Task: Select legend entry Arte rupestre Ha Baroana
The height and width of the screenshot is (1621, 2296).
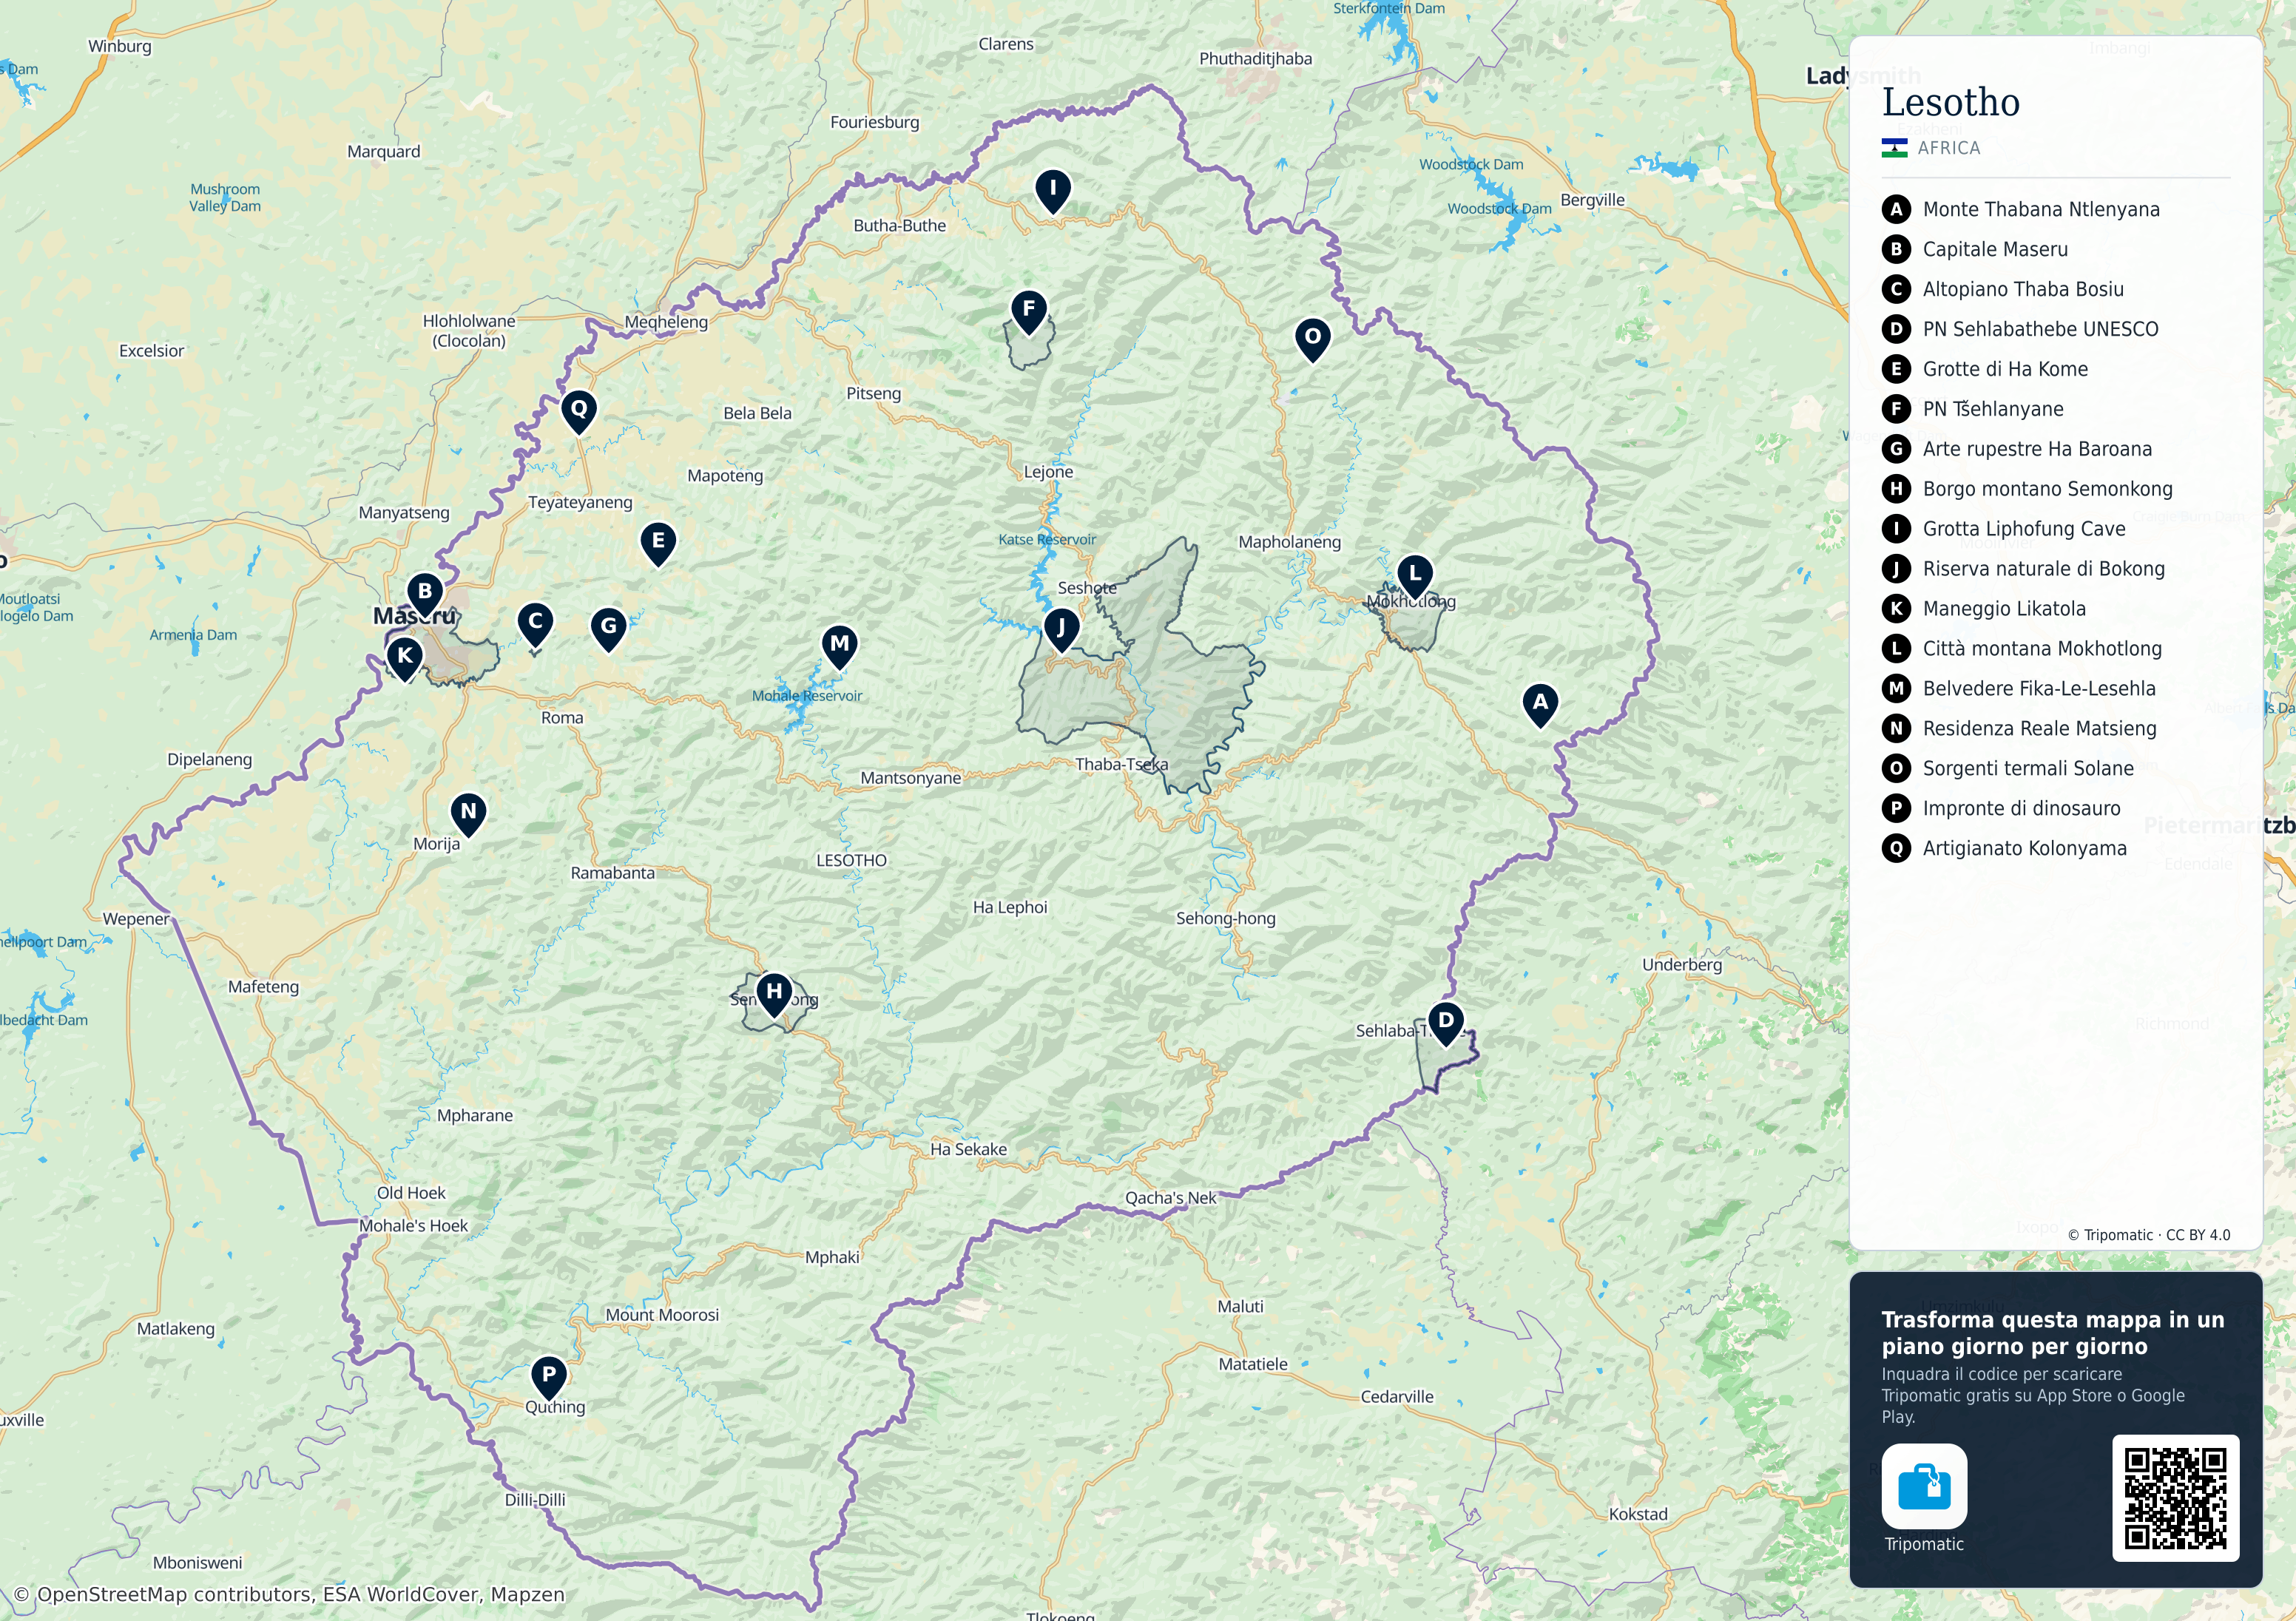Action: (x=2017, y=449)
